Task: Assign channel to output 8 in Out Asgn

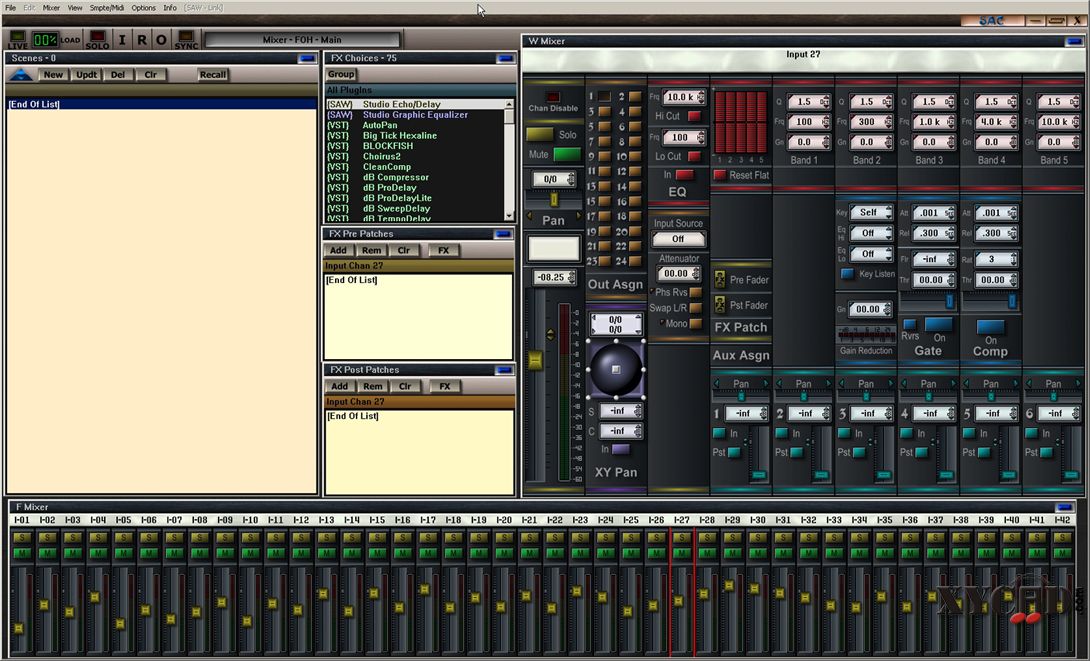Action: point(635,141)
